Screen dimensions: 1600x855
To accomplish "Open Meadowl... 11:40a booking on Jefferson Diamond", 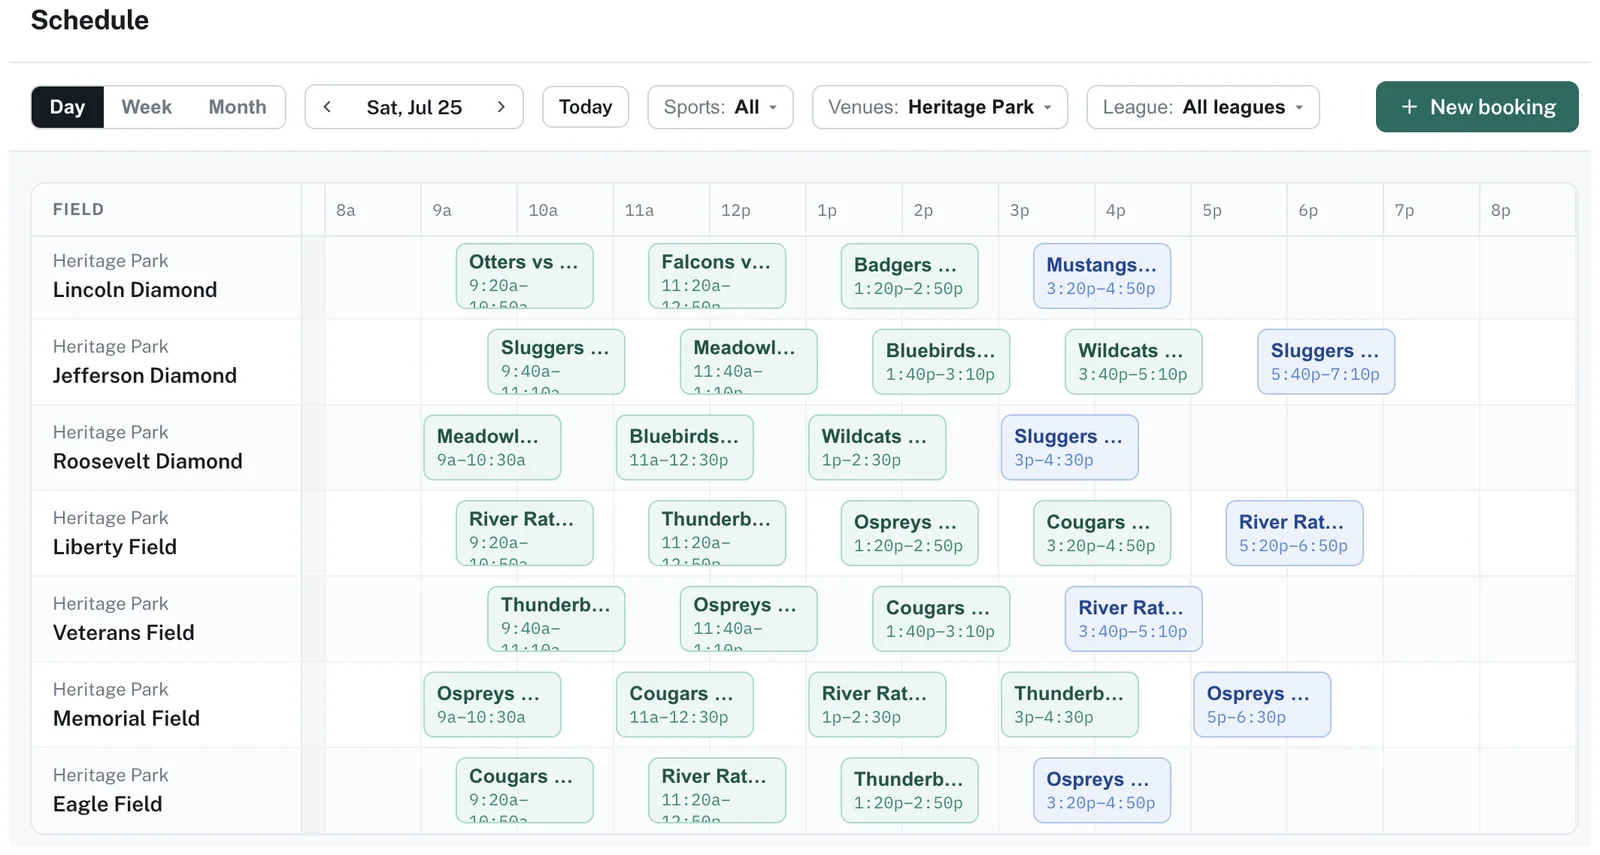I will click(x=749, y=362).
